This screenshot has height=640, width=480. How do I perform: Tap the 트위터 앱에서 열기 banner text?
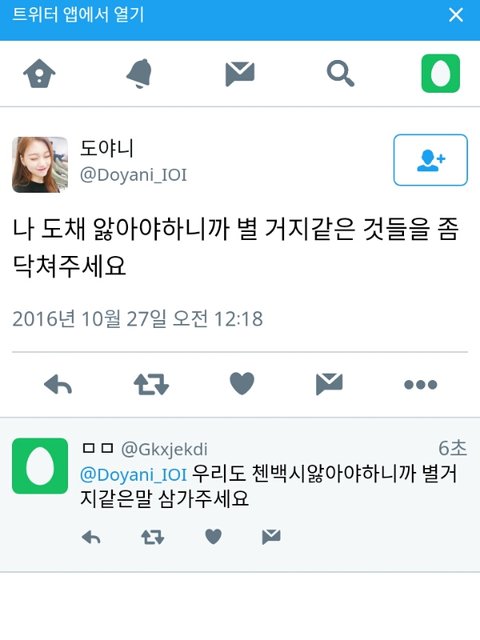[x=78, y=15]
